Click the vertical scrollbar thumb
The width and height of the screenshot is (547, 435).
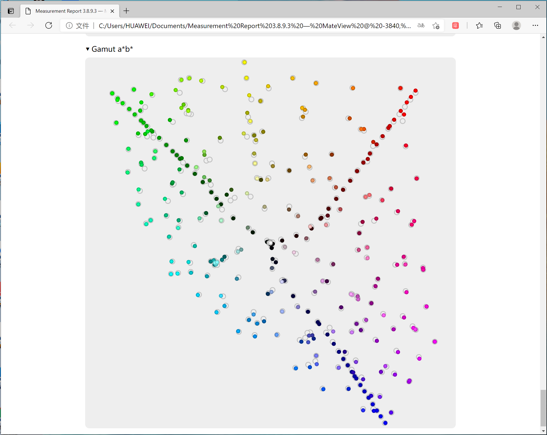[x=543, y=406]
